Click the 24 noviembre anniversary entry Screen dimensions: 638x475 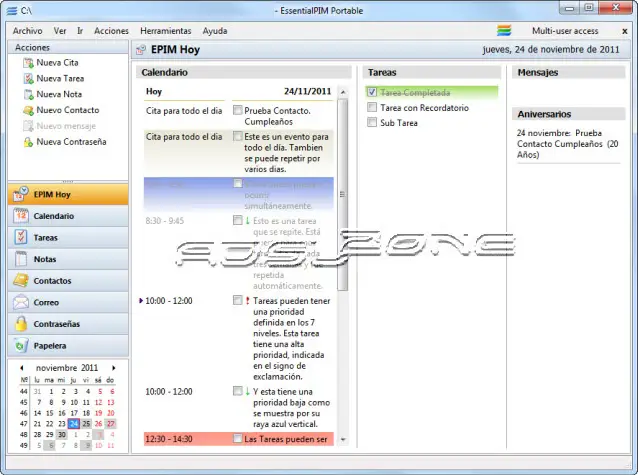click(568, 144)
